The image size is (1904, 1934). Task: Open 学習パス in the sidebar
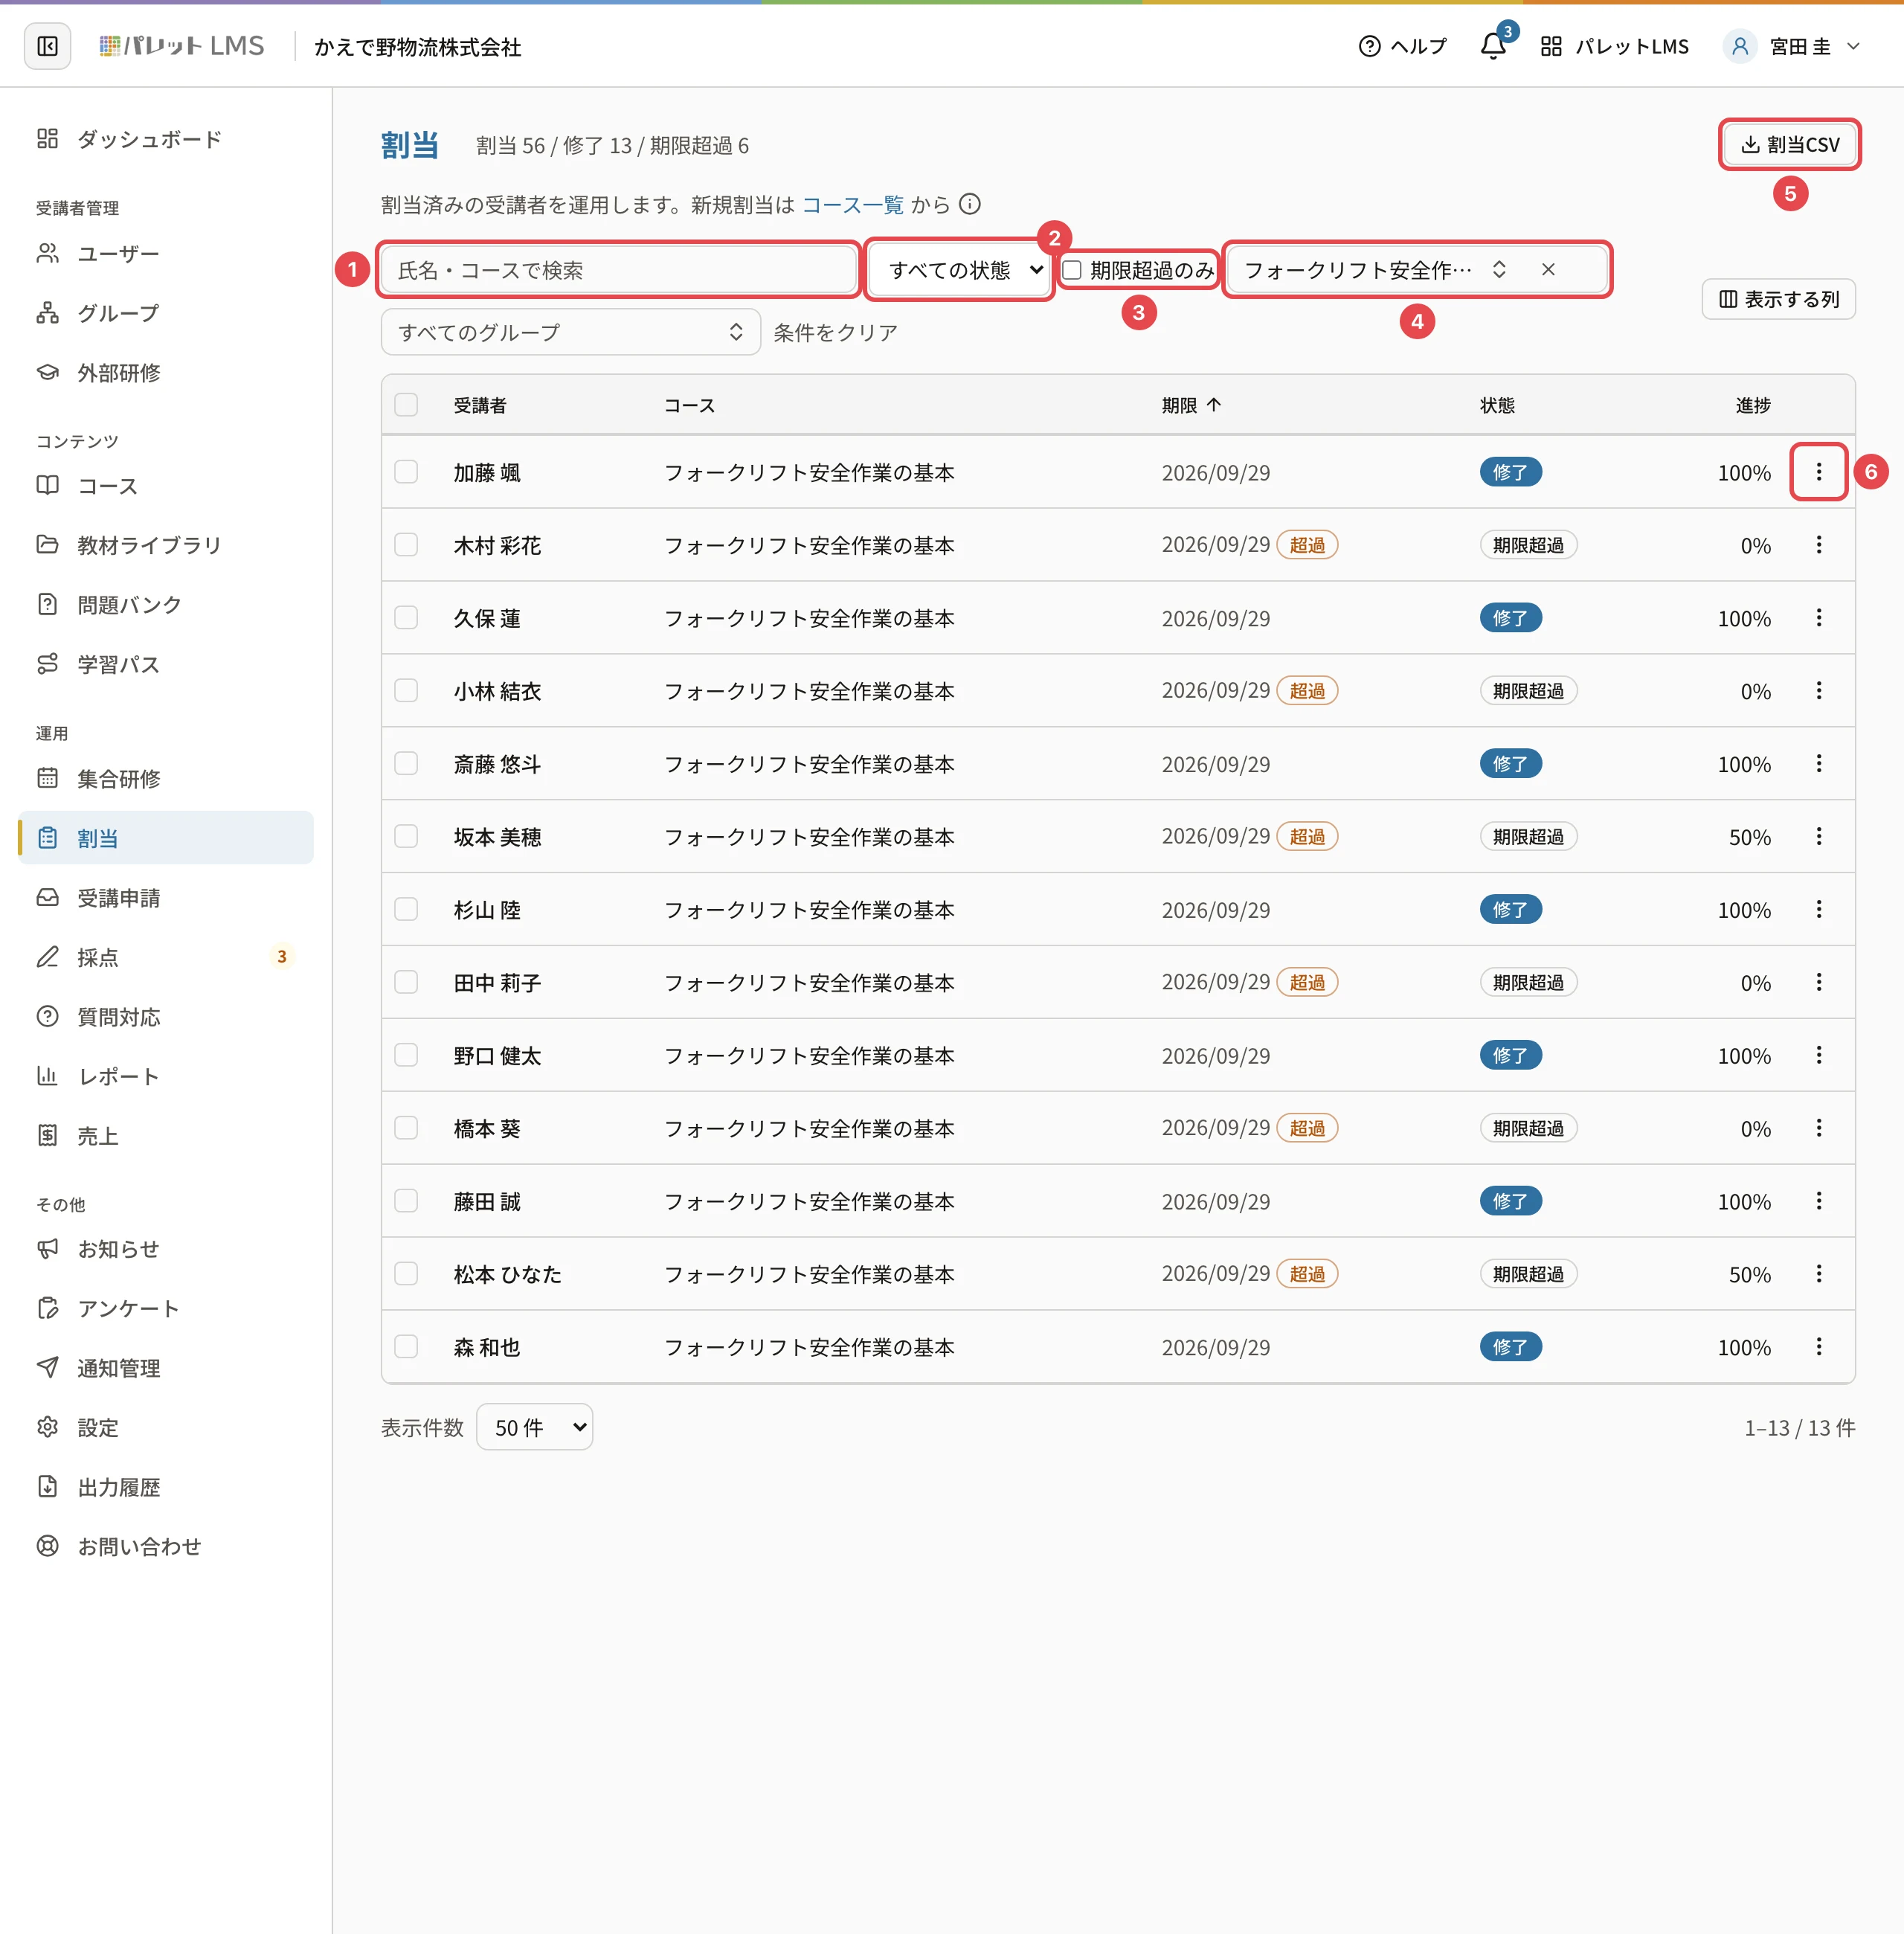tap(166, 664)
